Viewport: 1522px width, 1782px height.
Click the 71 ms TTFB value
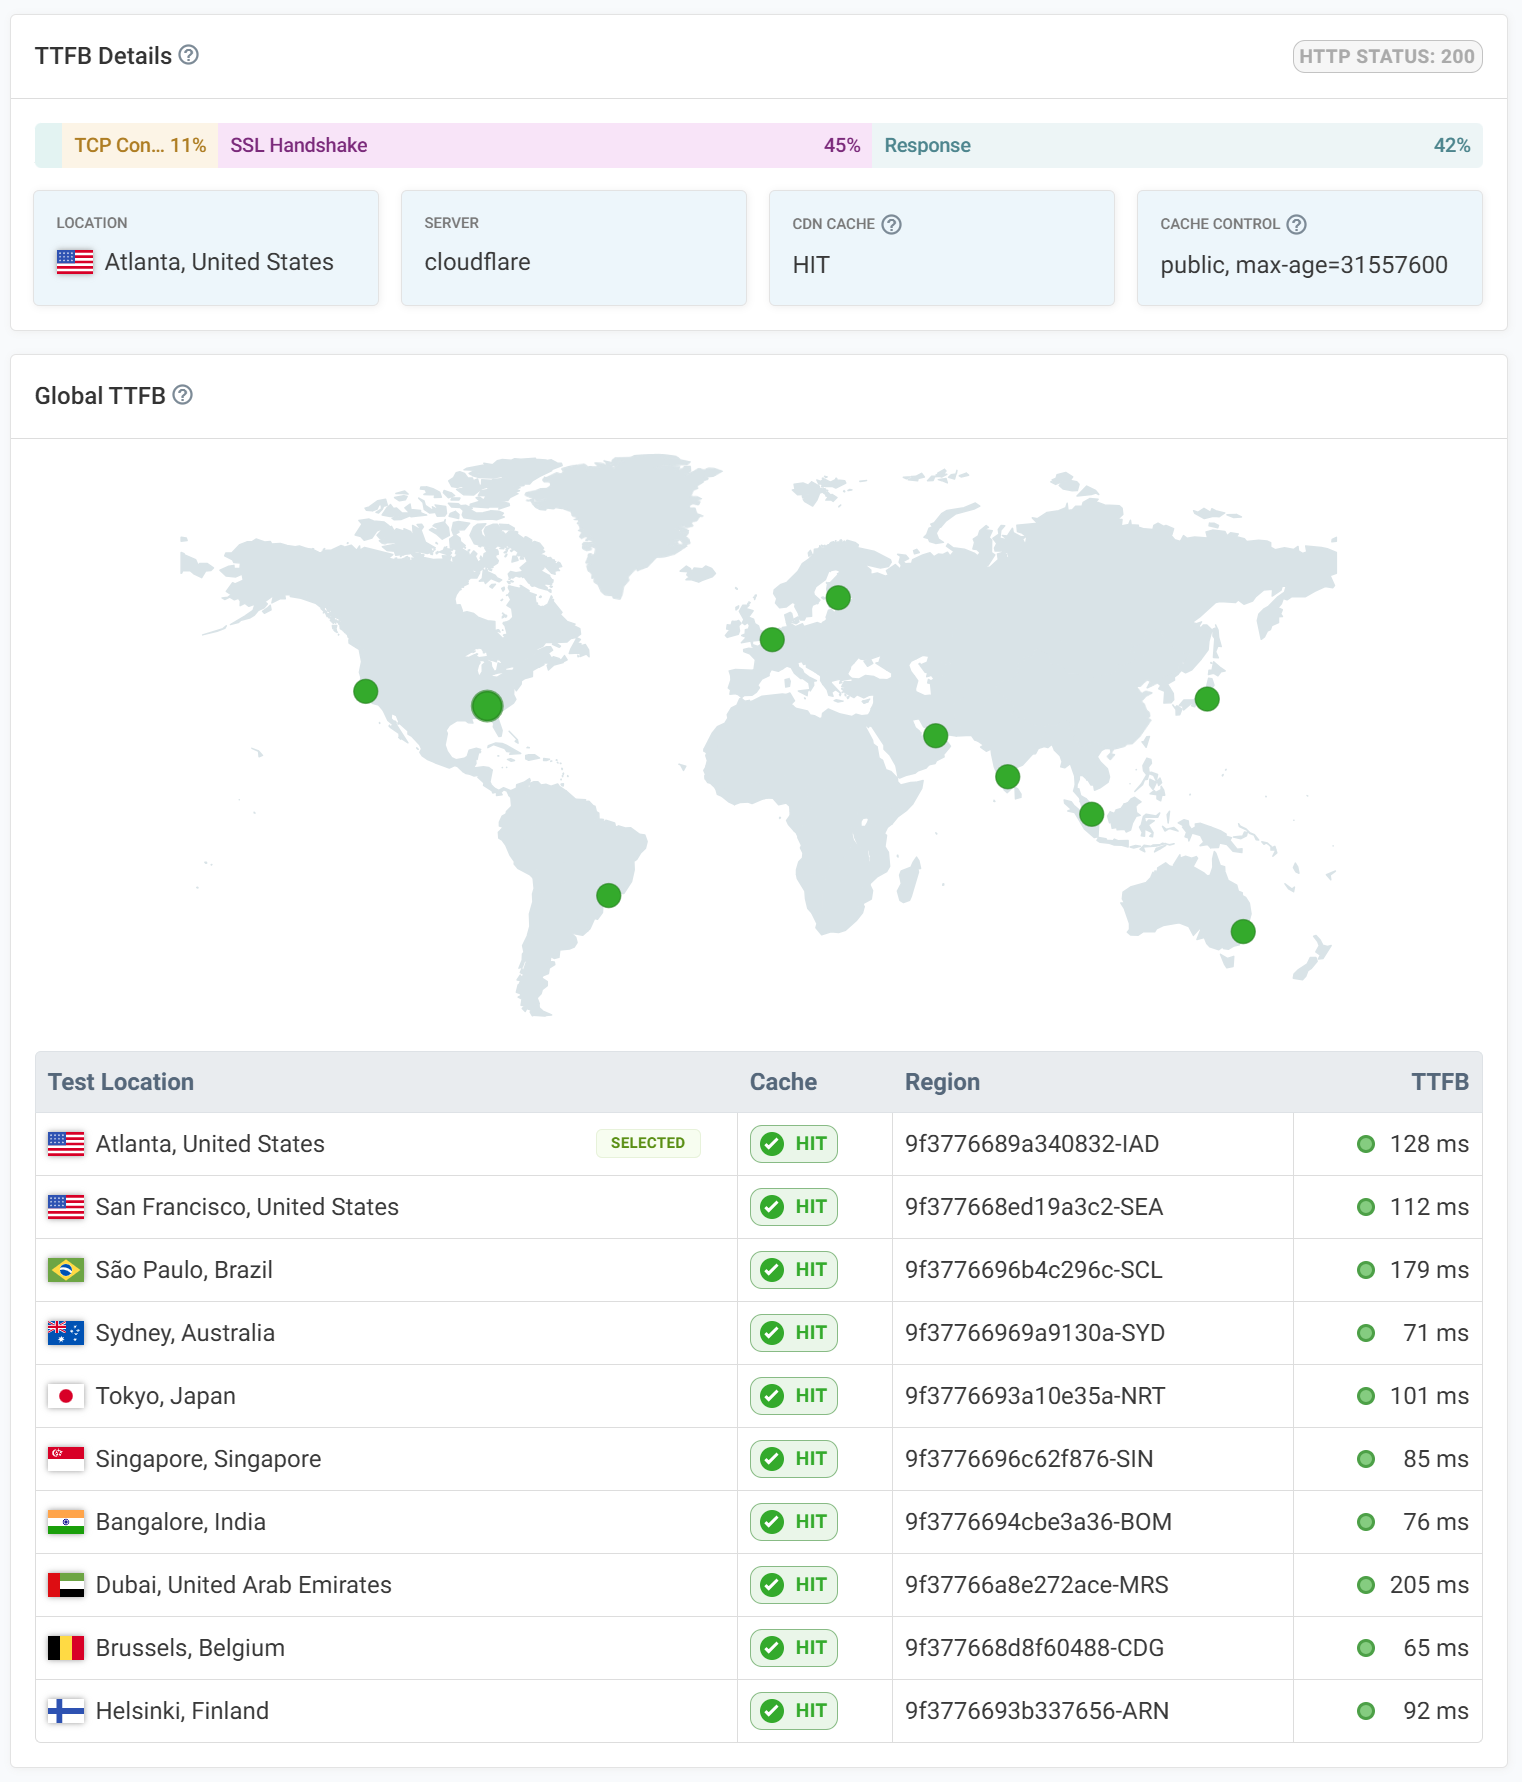click(x=1436, y=1333)
